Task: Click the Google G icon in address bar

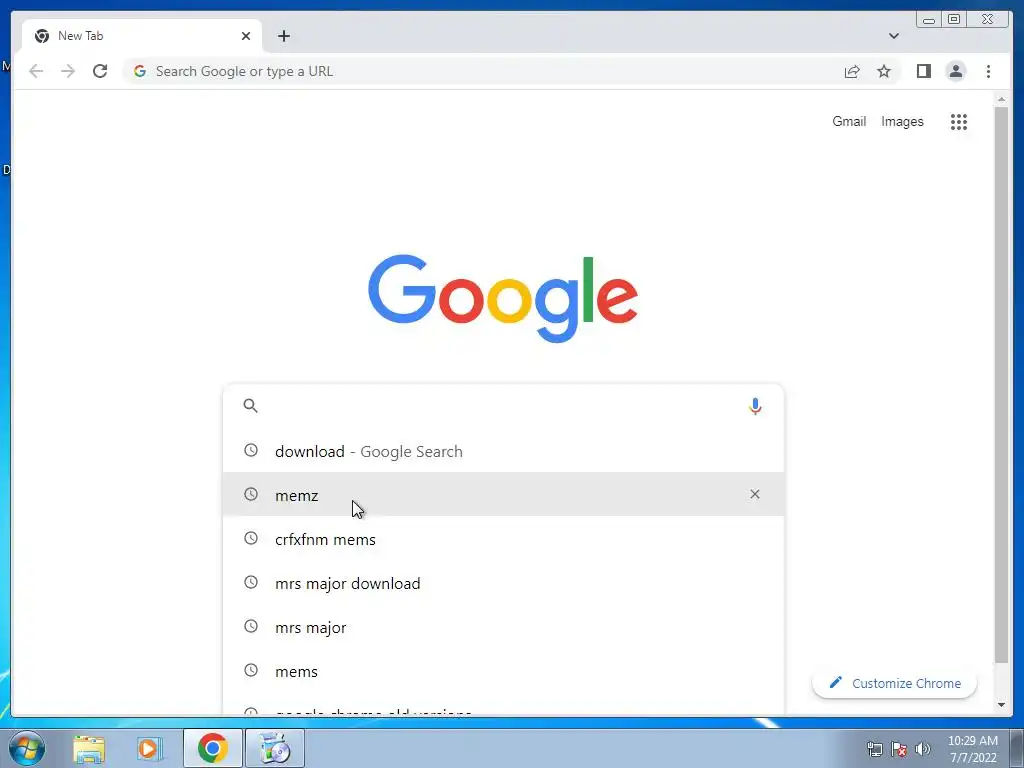Action: pos(140,71)
